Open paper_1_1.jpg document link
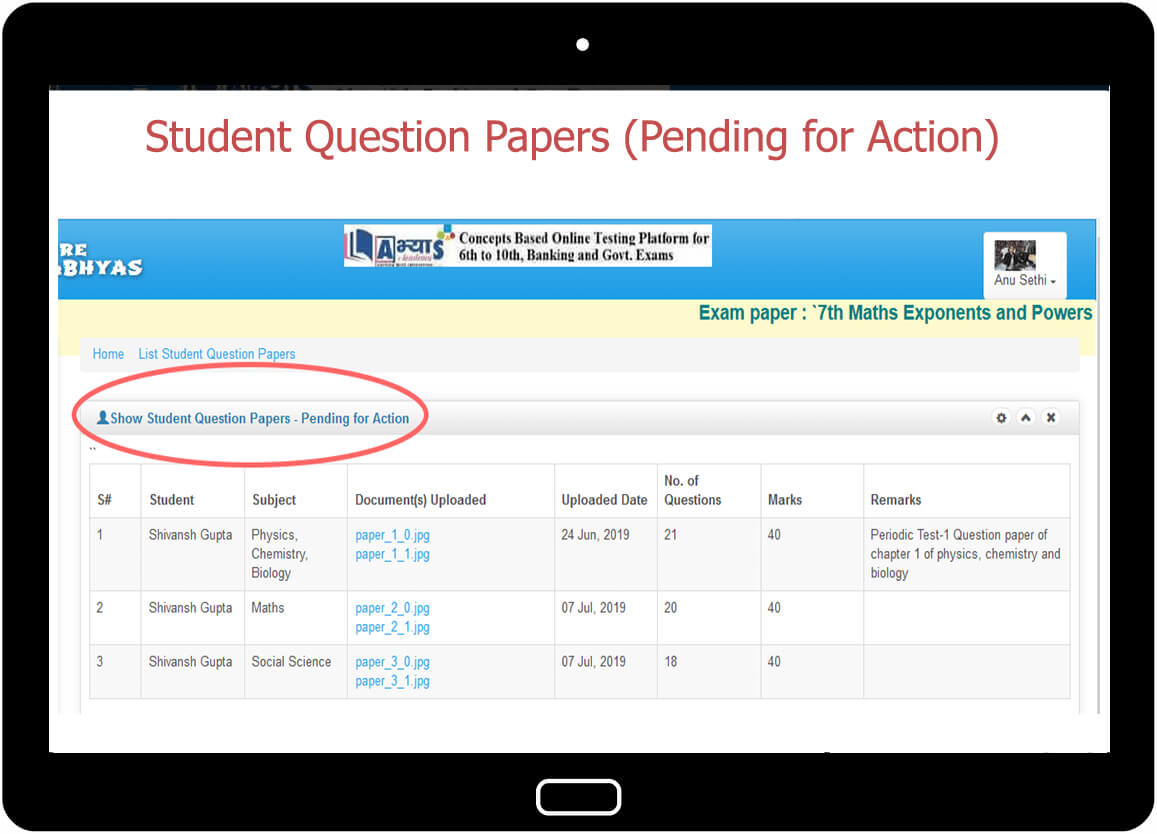 pyautogui.click(x=392, y=555)
